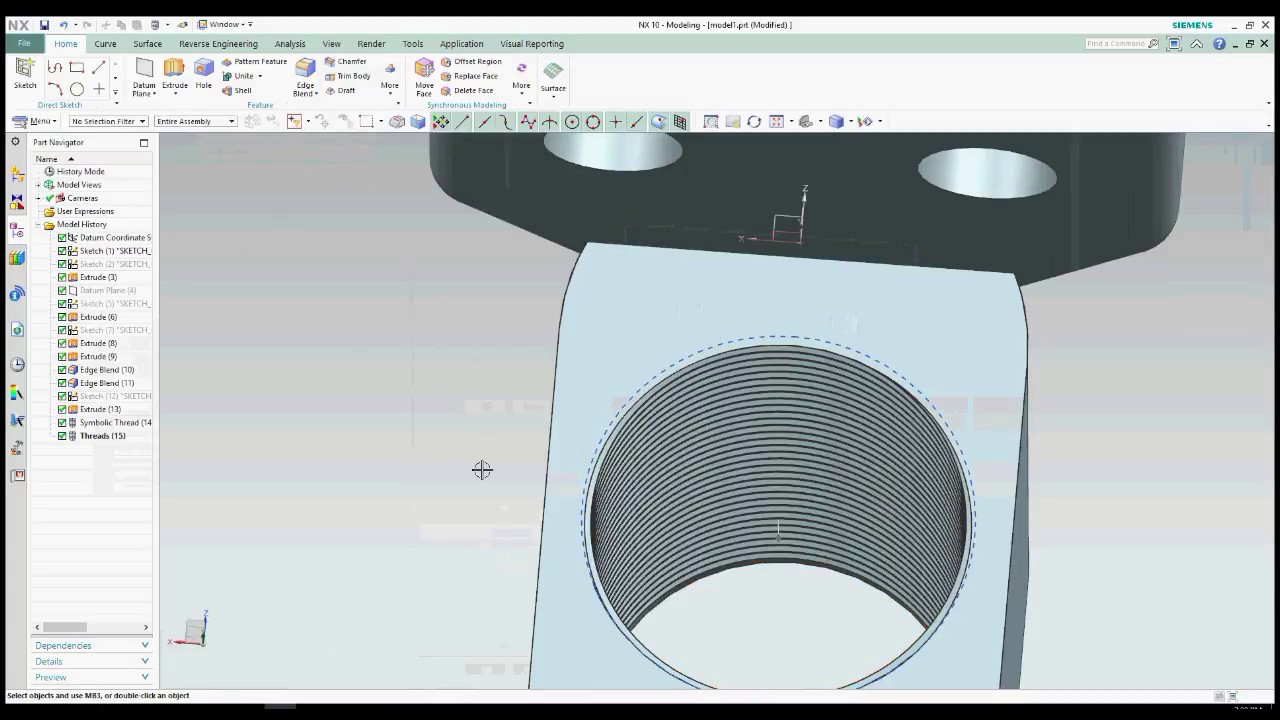This screenshot has height=720, width=1280.
Task: Click the Offset Region command
Action: (471, 61)
